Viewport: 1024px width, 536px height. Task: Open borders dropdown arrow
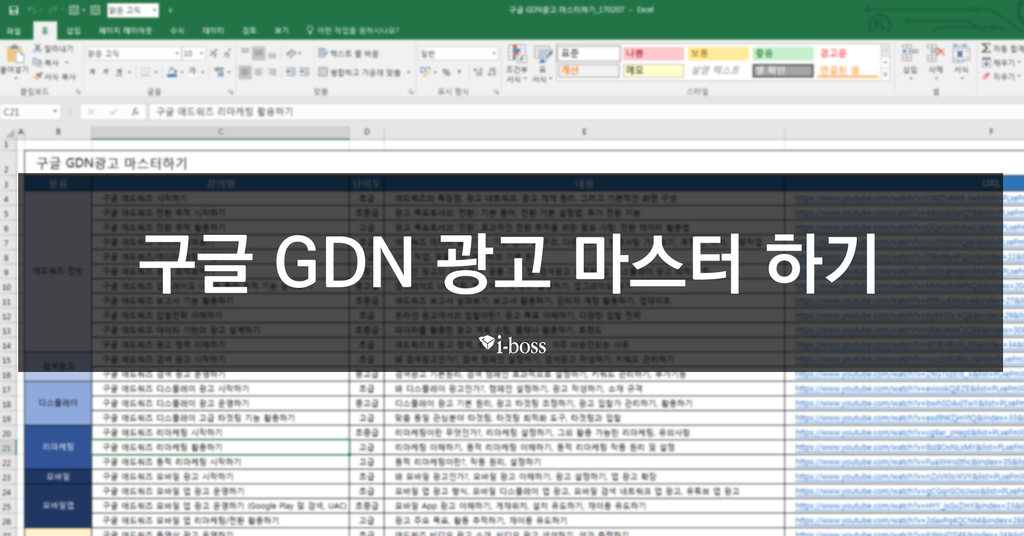click(x=155, y=72)
